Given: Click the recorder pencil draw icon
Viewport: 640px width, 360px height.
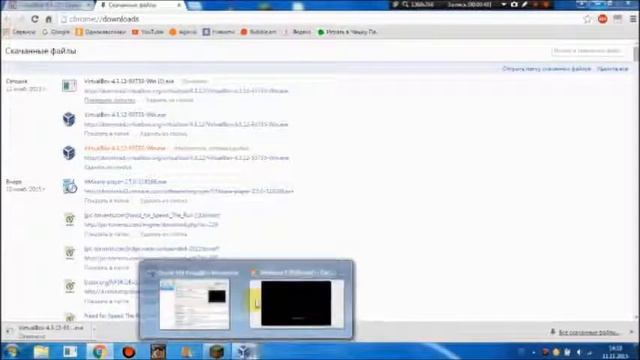Looking at the screenshot, I should coord(524,4).
